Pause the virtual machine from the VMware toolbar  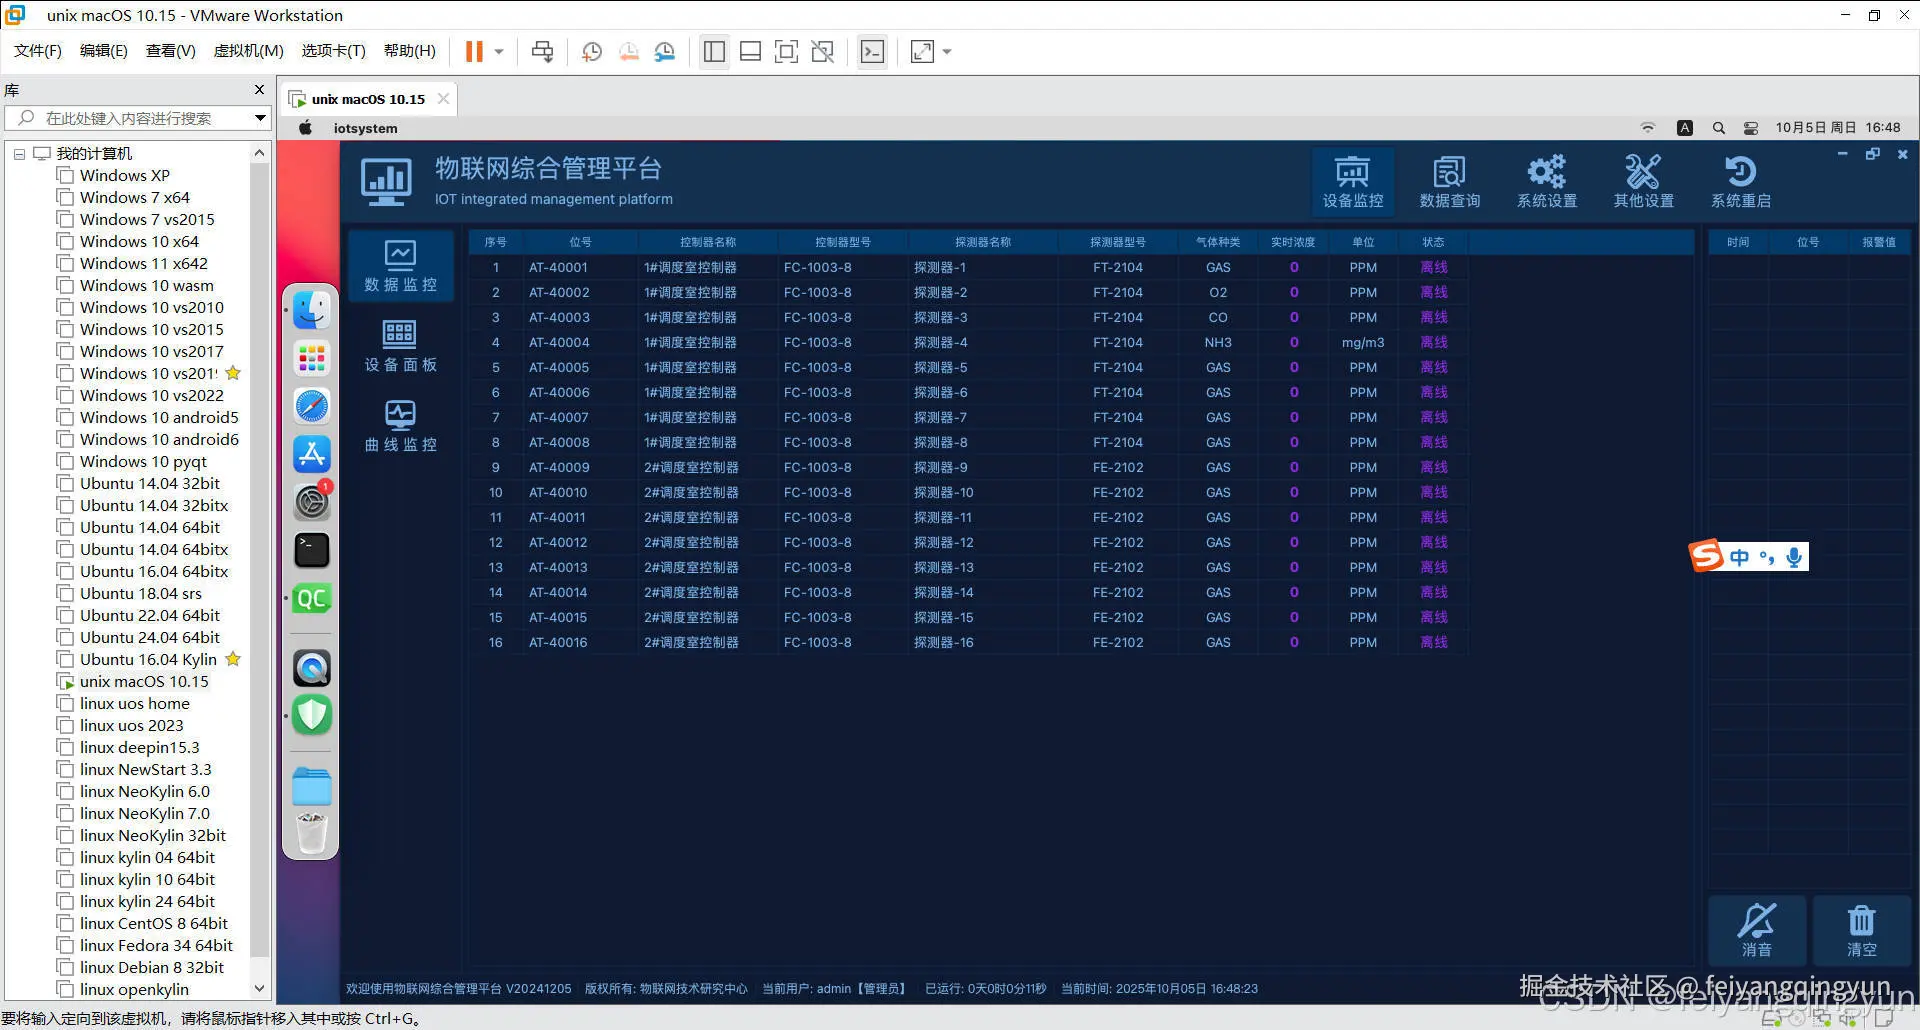474,51
